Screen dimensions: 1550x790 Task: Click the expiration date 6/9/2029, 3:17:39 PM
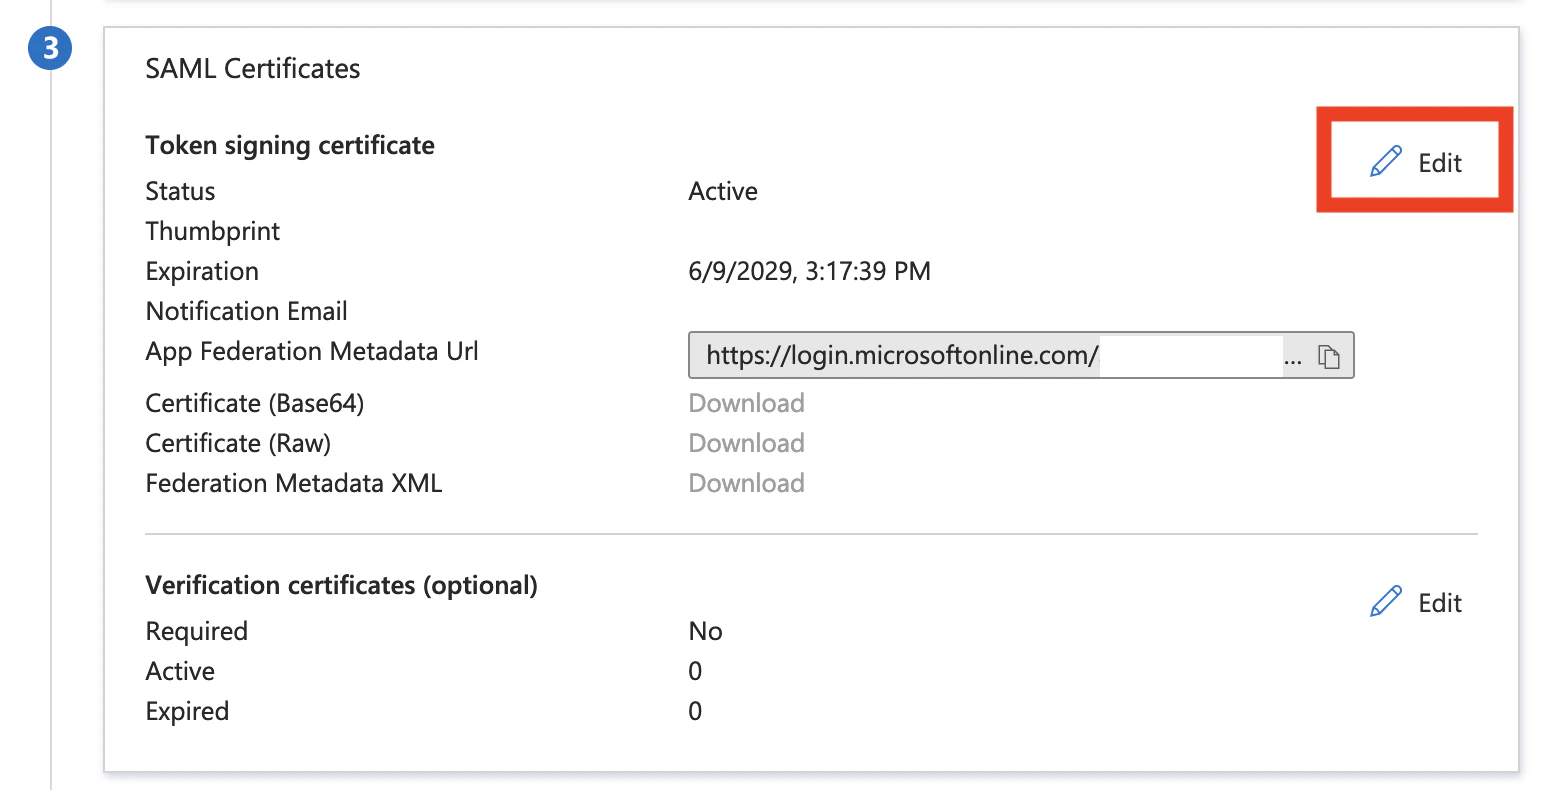click(810, 271)
